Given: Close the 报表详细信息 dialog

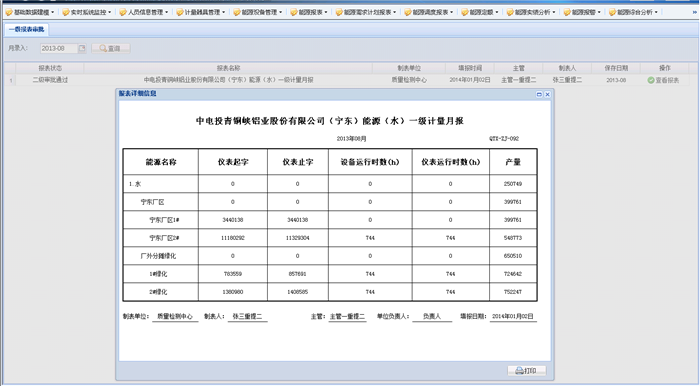Looking at the screenshot, I should tap(547, 94).
